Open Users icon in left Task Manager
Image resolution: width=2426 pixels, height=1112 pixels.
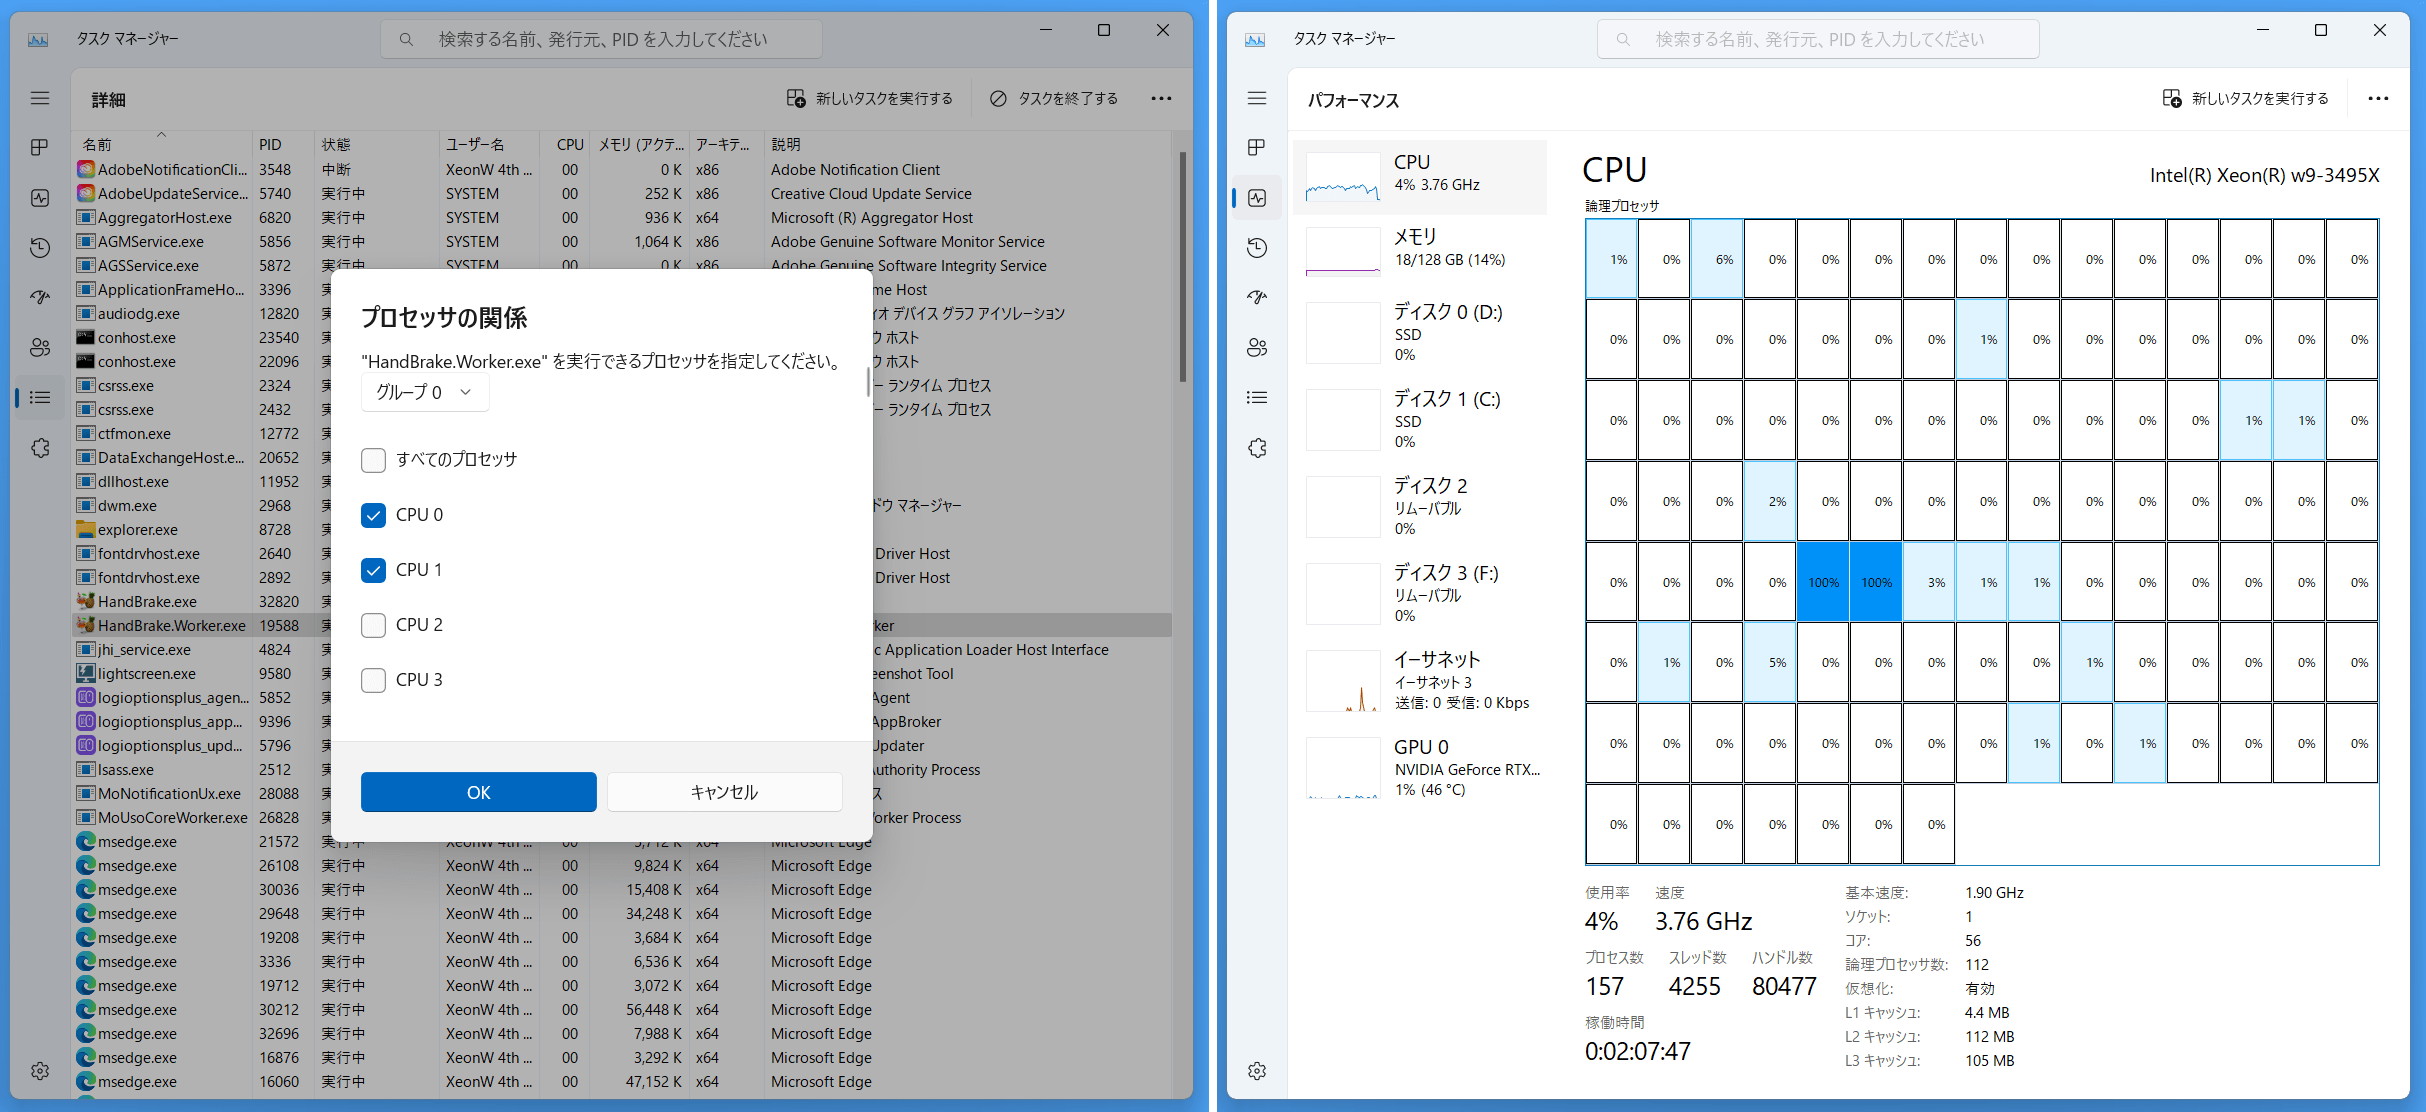coord(40,347)
